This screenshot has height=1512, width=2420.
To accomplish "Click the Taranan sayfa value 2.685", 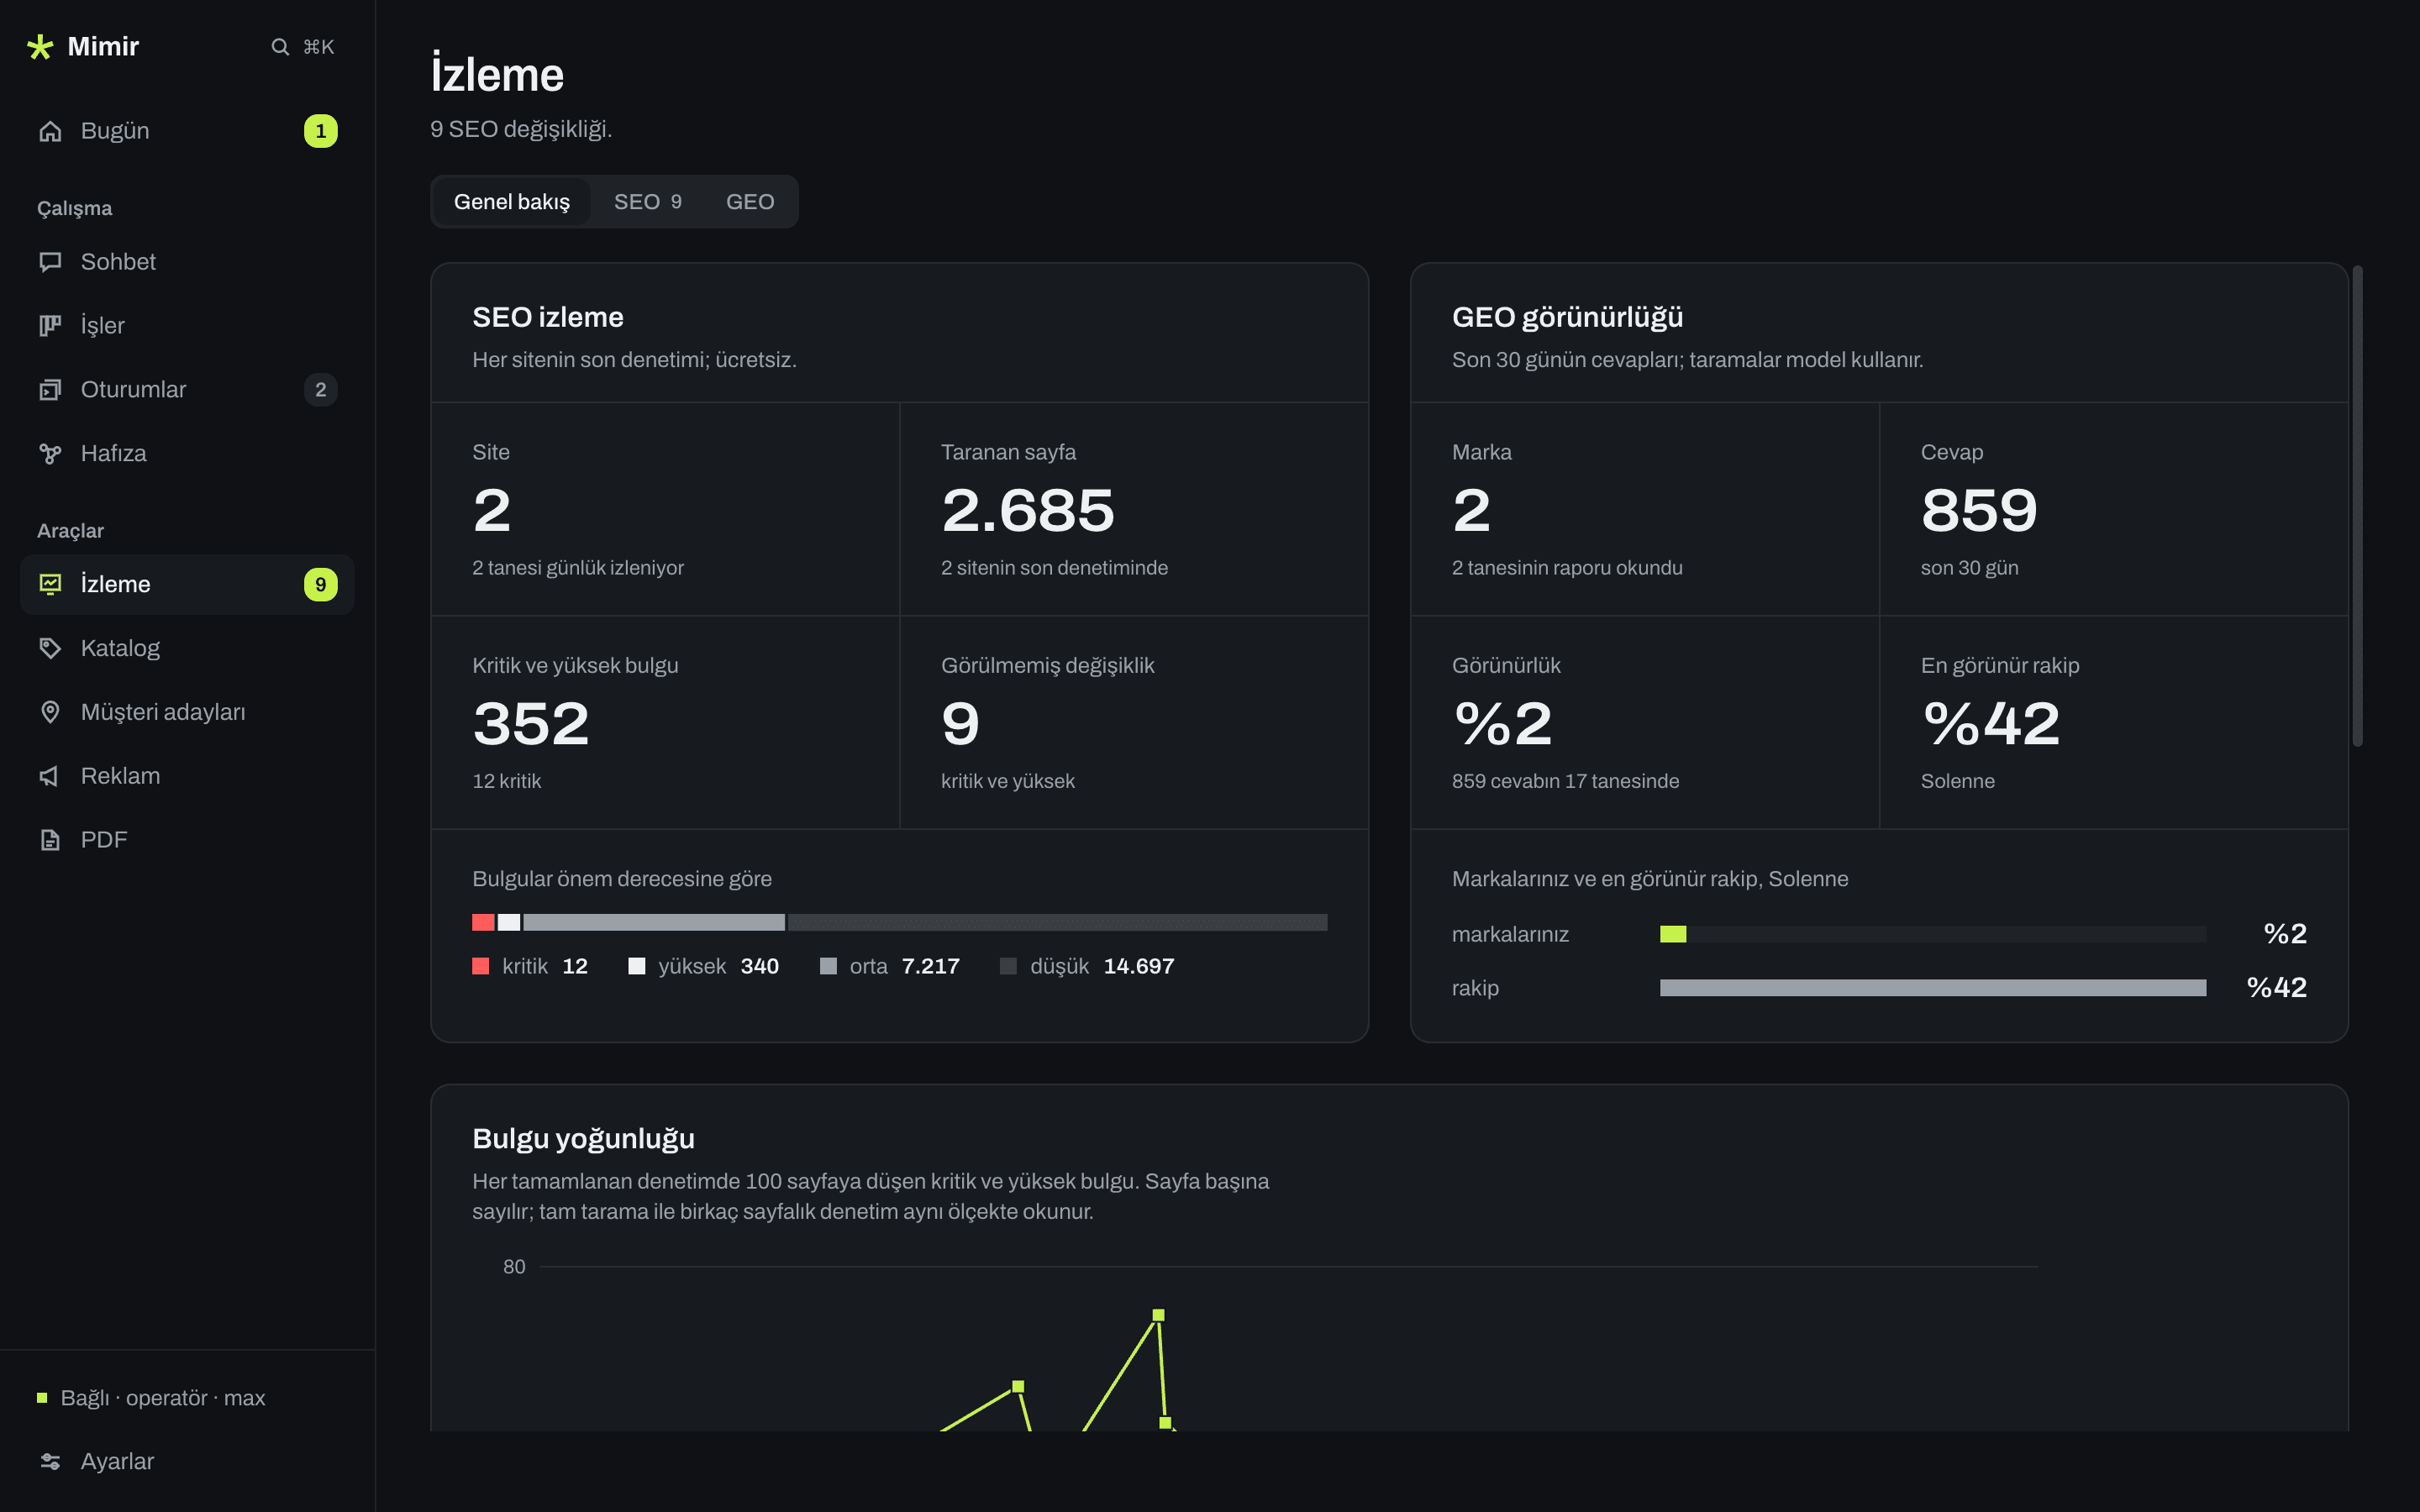I will [x=1028, y=510].
